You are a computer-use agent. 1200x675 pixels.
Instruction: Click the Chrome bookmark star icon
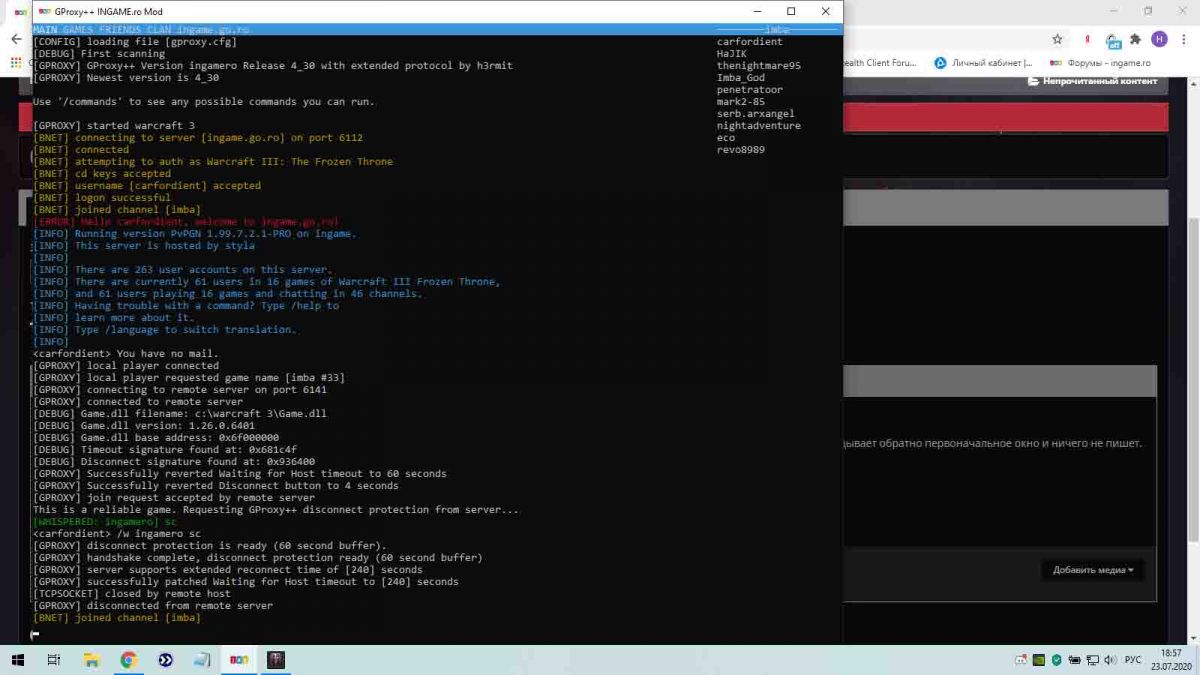1057,39
